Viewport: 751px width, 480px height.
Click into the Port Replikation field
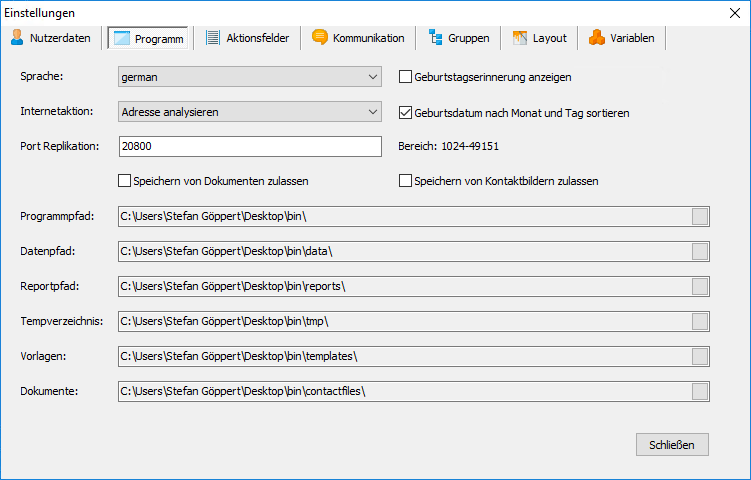tap(250, 147)
